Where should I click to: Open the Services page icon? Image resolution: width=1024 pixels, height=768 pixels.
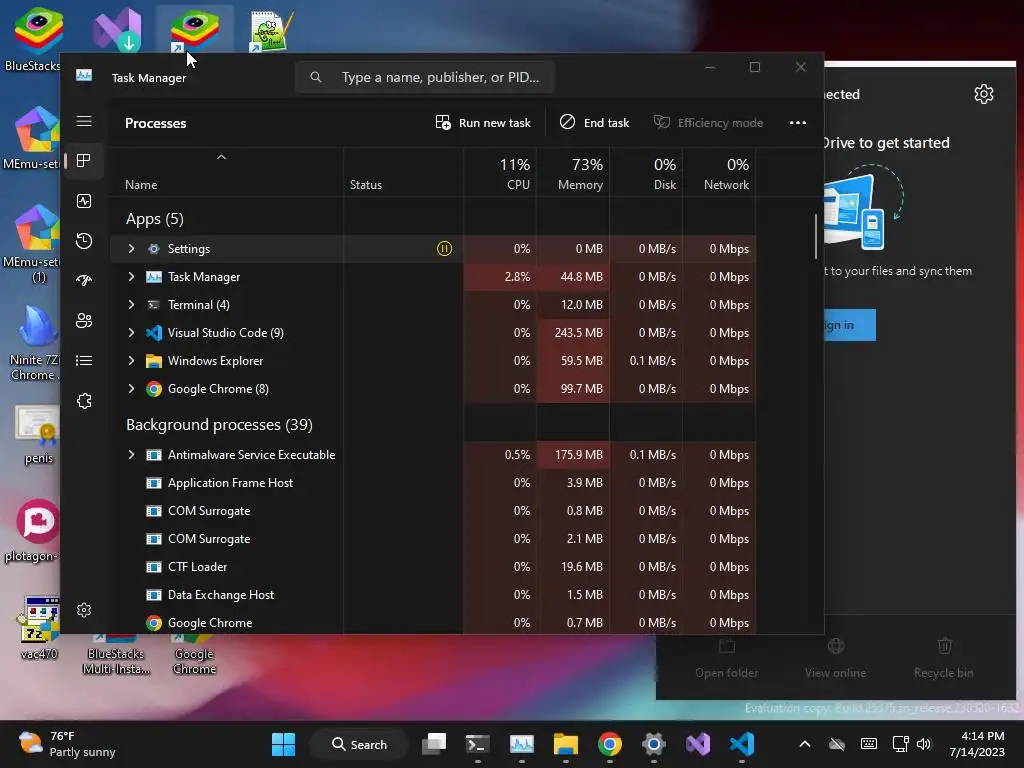pos(84,401)
